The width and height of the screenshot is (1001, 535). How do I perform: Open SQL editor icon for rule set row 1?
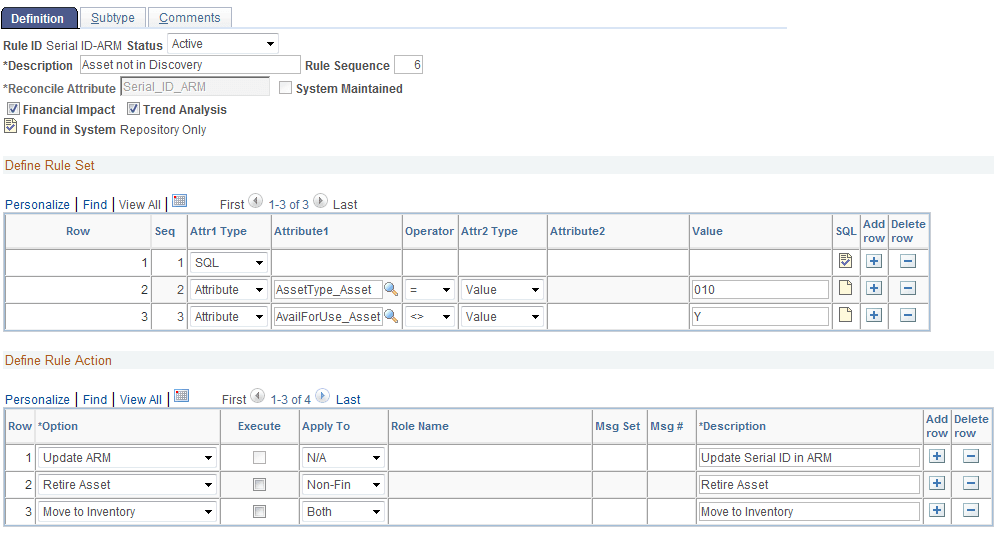(845, 260)
